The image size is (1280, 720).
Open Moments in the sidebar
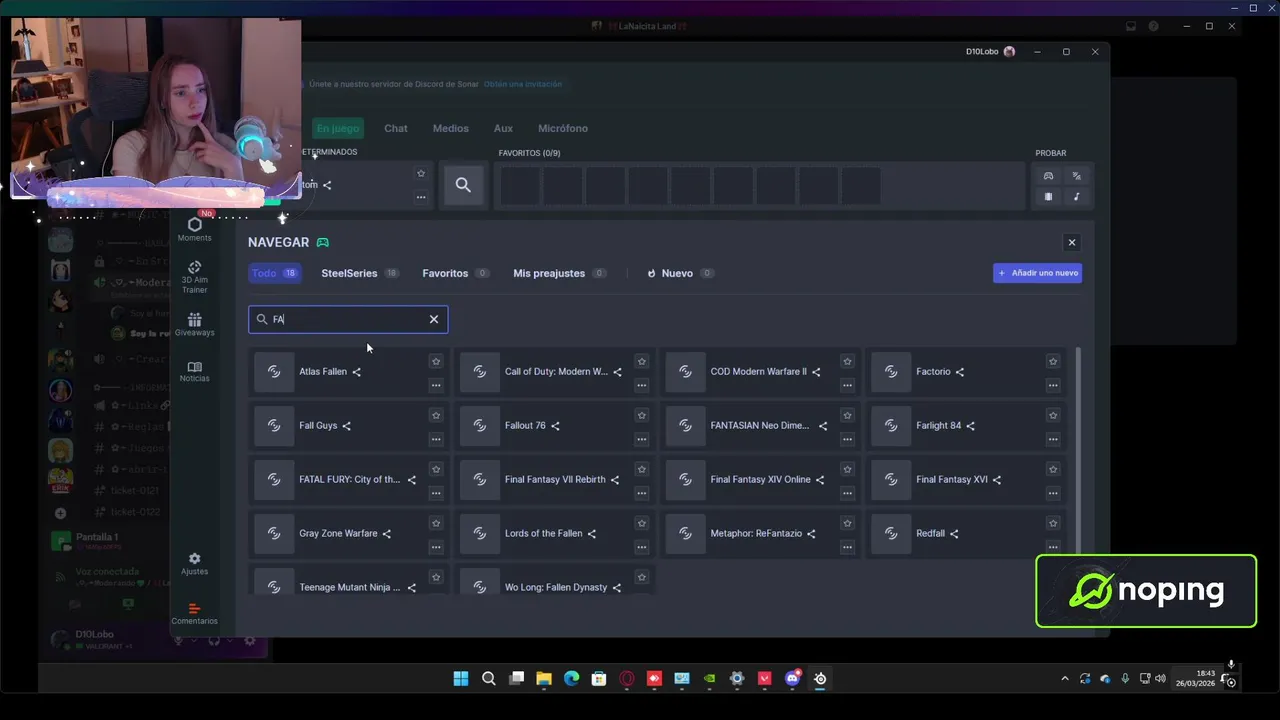pyautogui.click(x=194, y=229)
